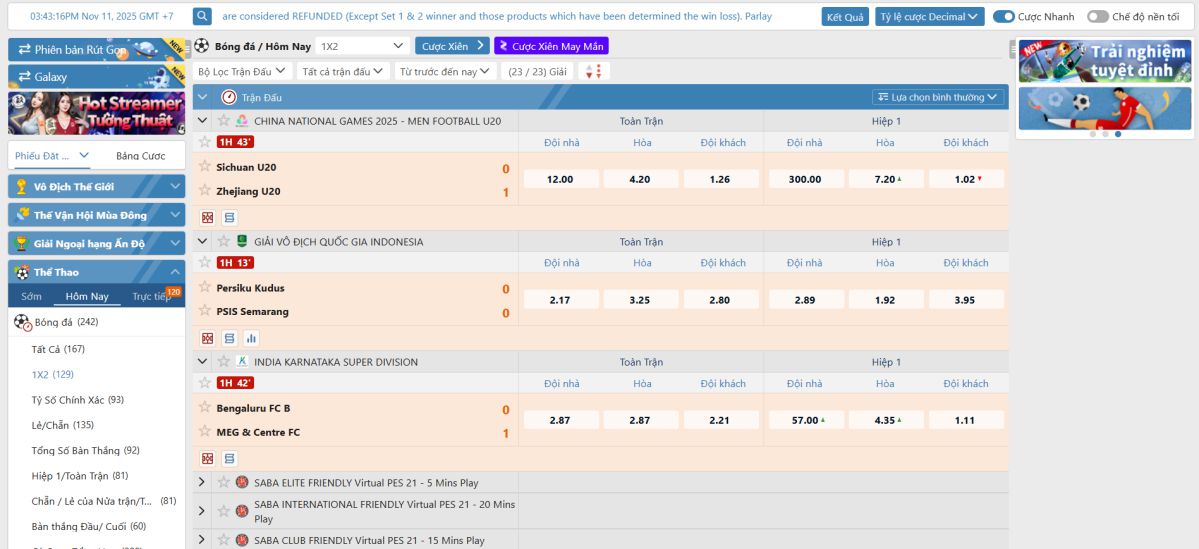Click the Hot Streamer promotional banner
The height and width of the screenshot is (549, 1199).
click(97, 113)
